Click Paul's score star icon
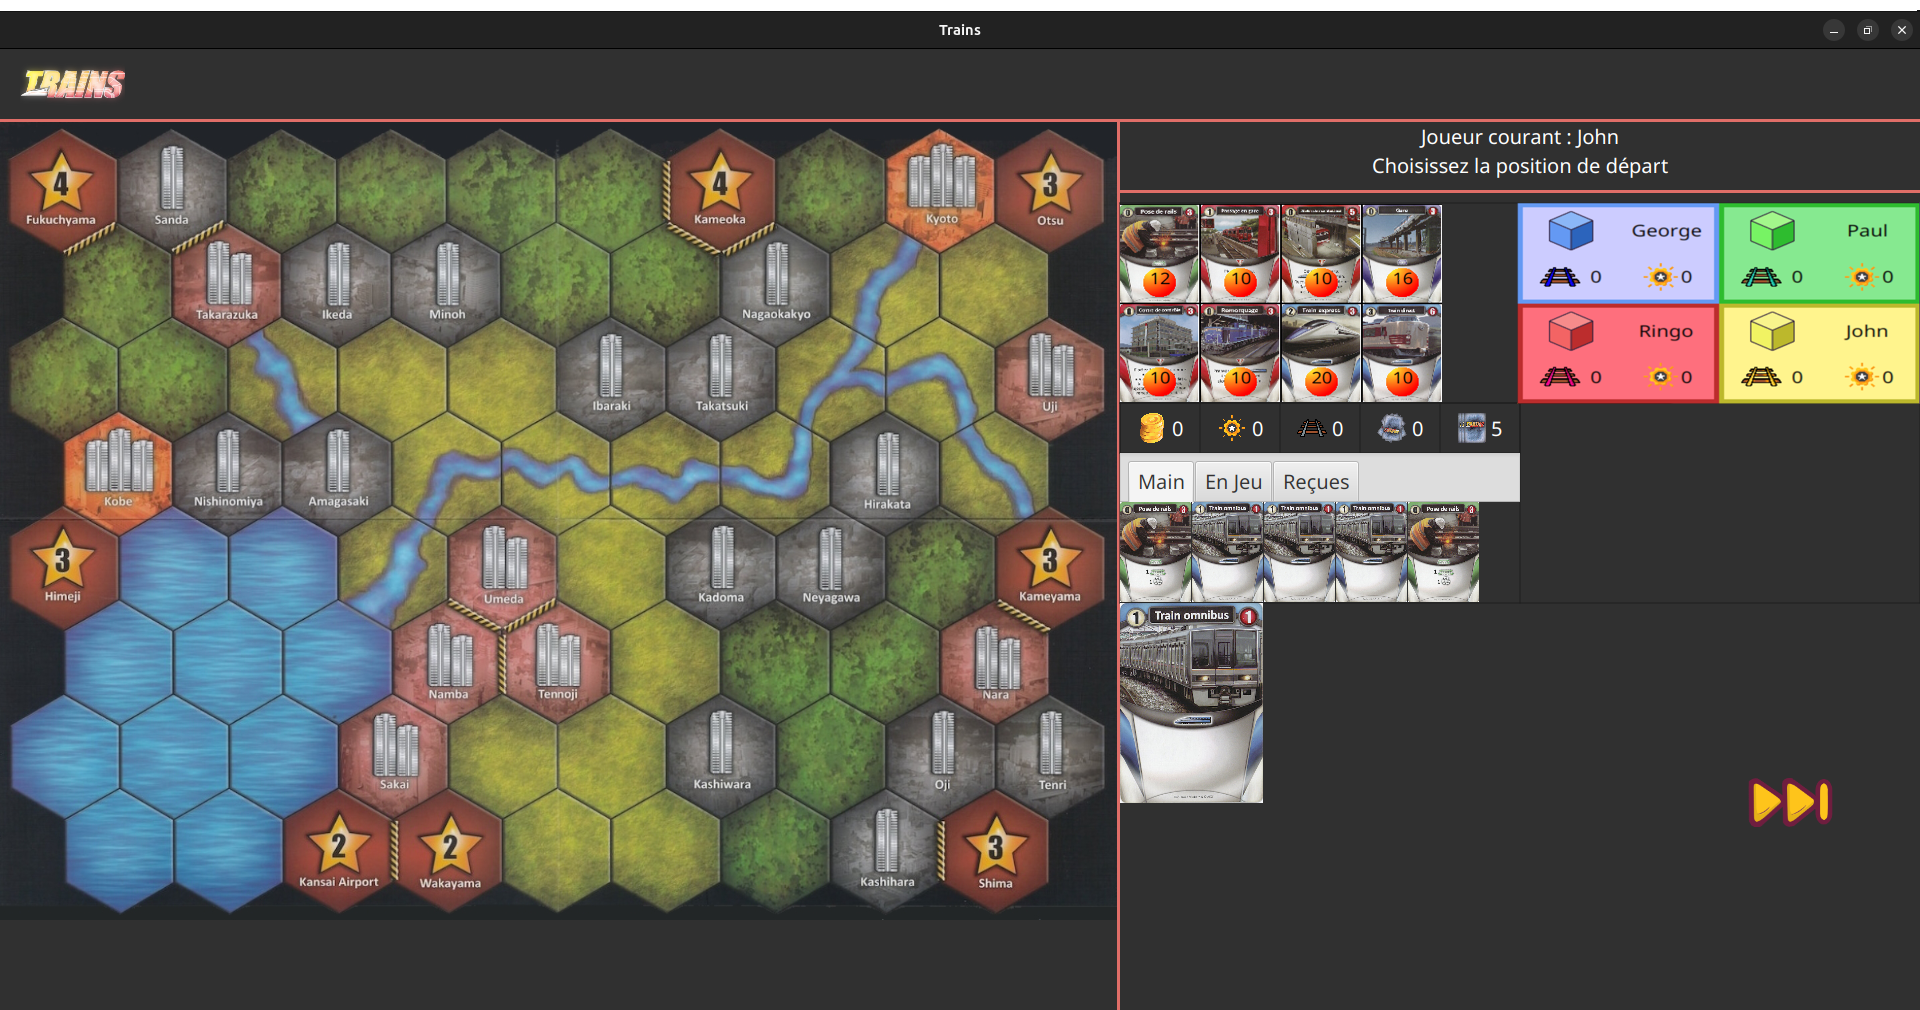Image resolution: width=1920 pixels, height=1010 pixels. click(x=1861, y=277)
